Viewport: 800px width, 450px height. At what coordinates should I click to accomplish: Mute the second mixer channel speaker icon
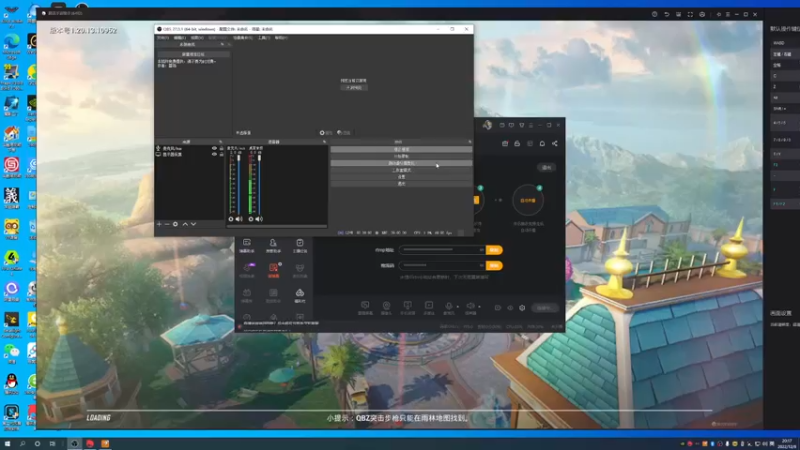259,219
